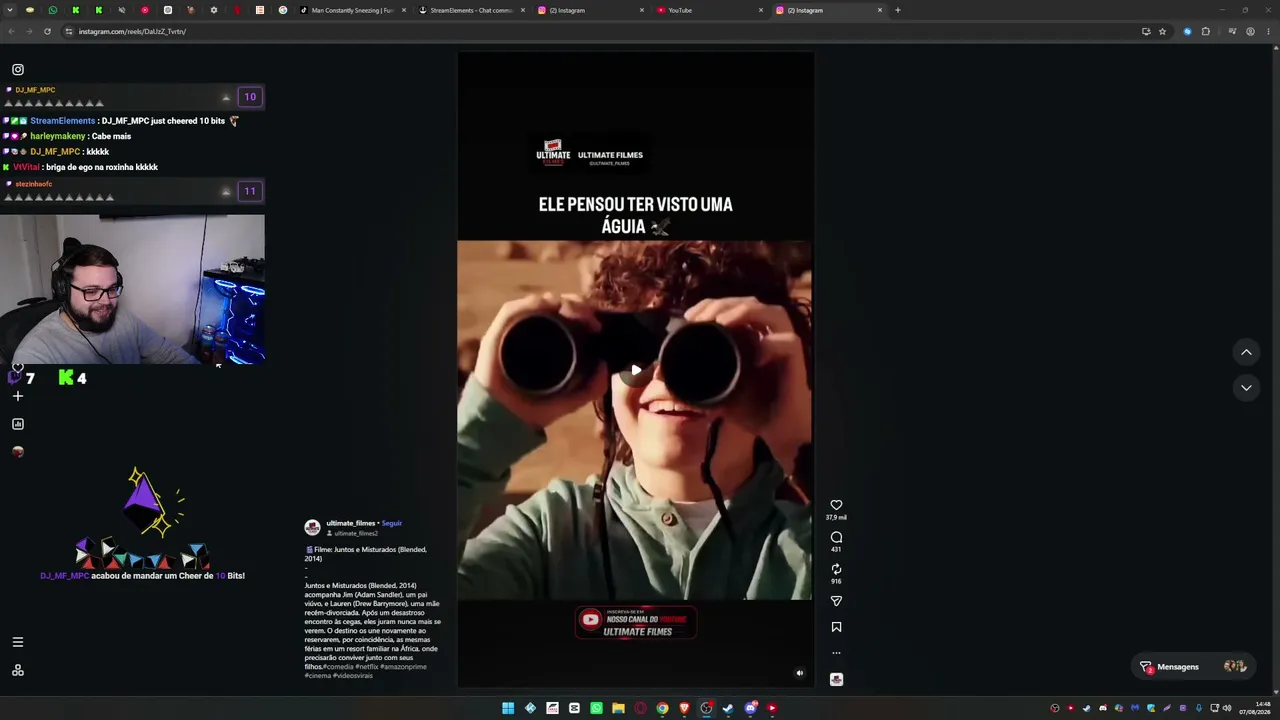The width and height of the screenshot is (1280, 720).
Task: Go to the previous reel with up arrow
Action: click(x=1246, y=352)
